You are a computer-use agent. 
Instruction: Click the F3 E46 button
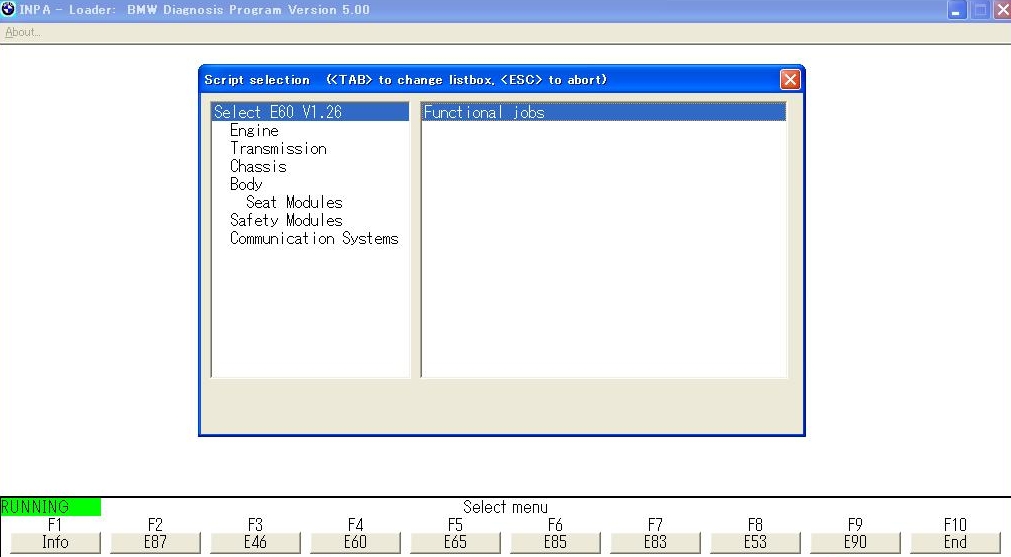[x=255, y=542]
